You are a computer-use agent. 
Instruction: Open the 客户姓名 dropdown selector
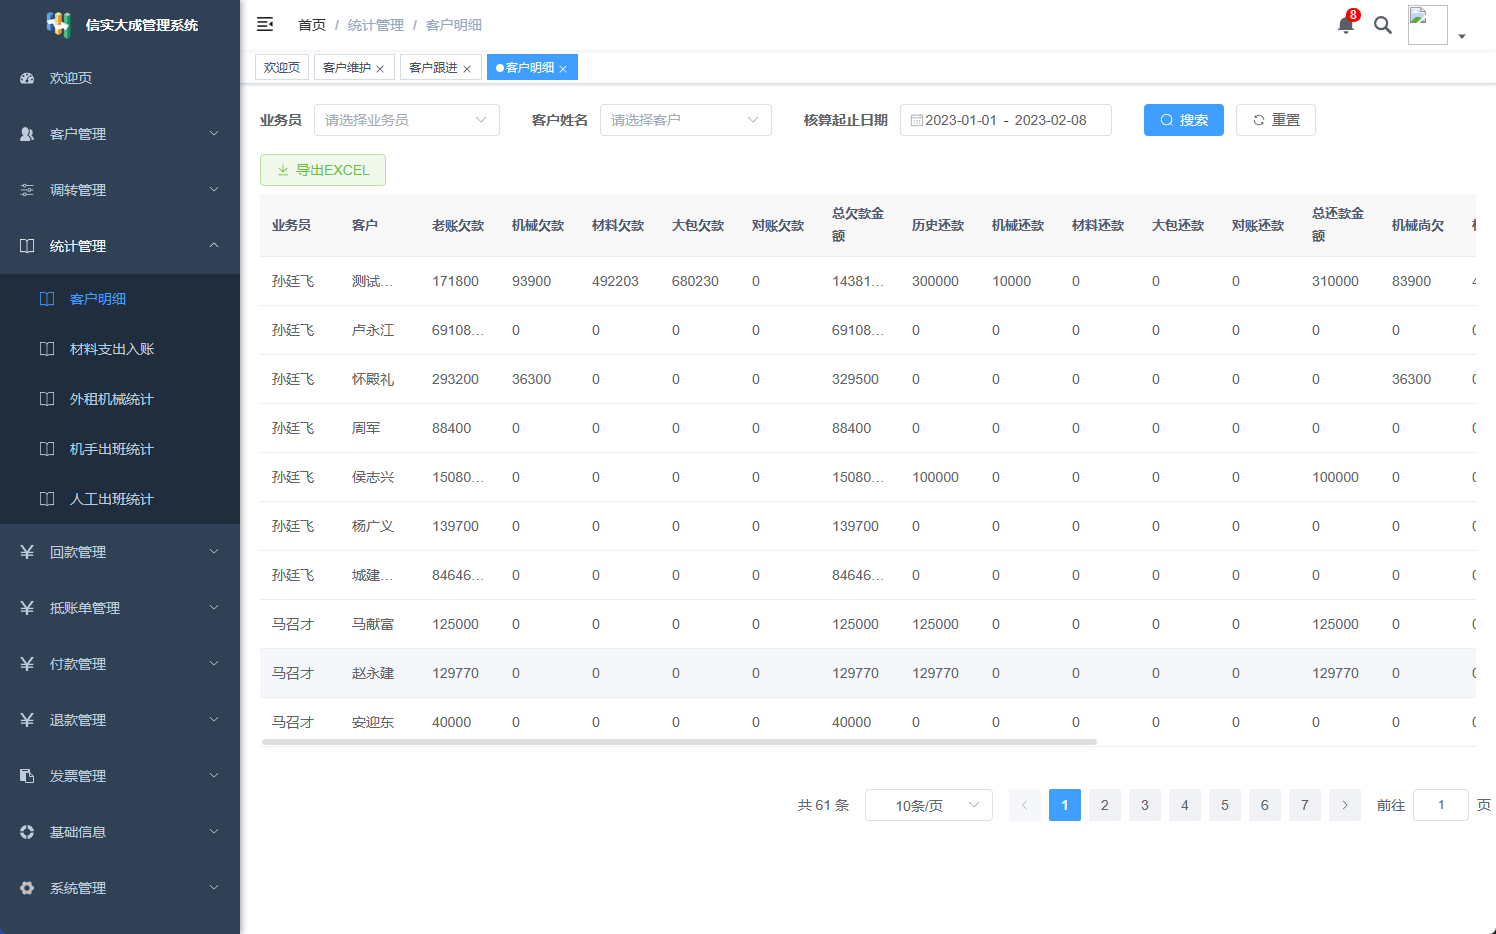pos(685,120)
